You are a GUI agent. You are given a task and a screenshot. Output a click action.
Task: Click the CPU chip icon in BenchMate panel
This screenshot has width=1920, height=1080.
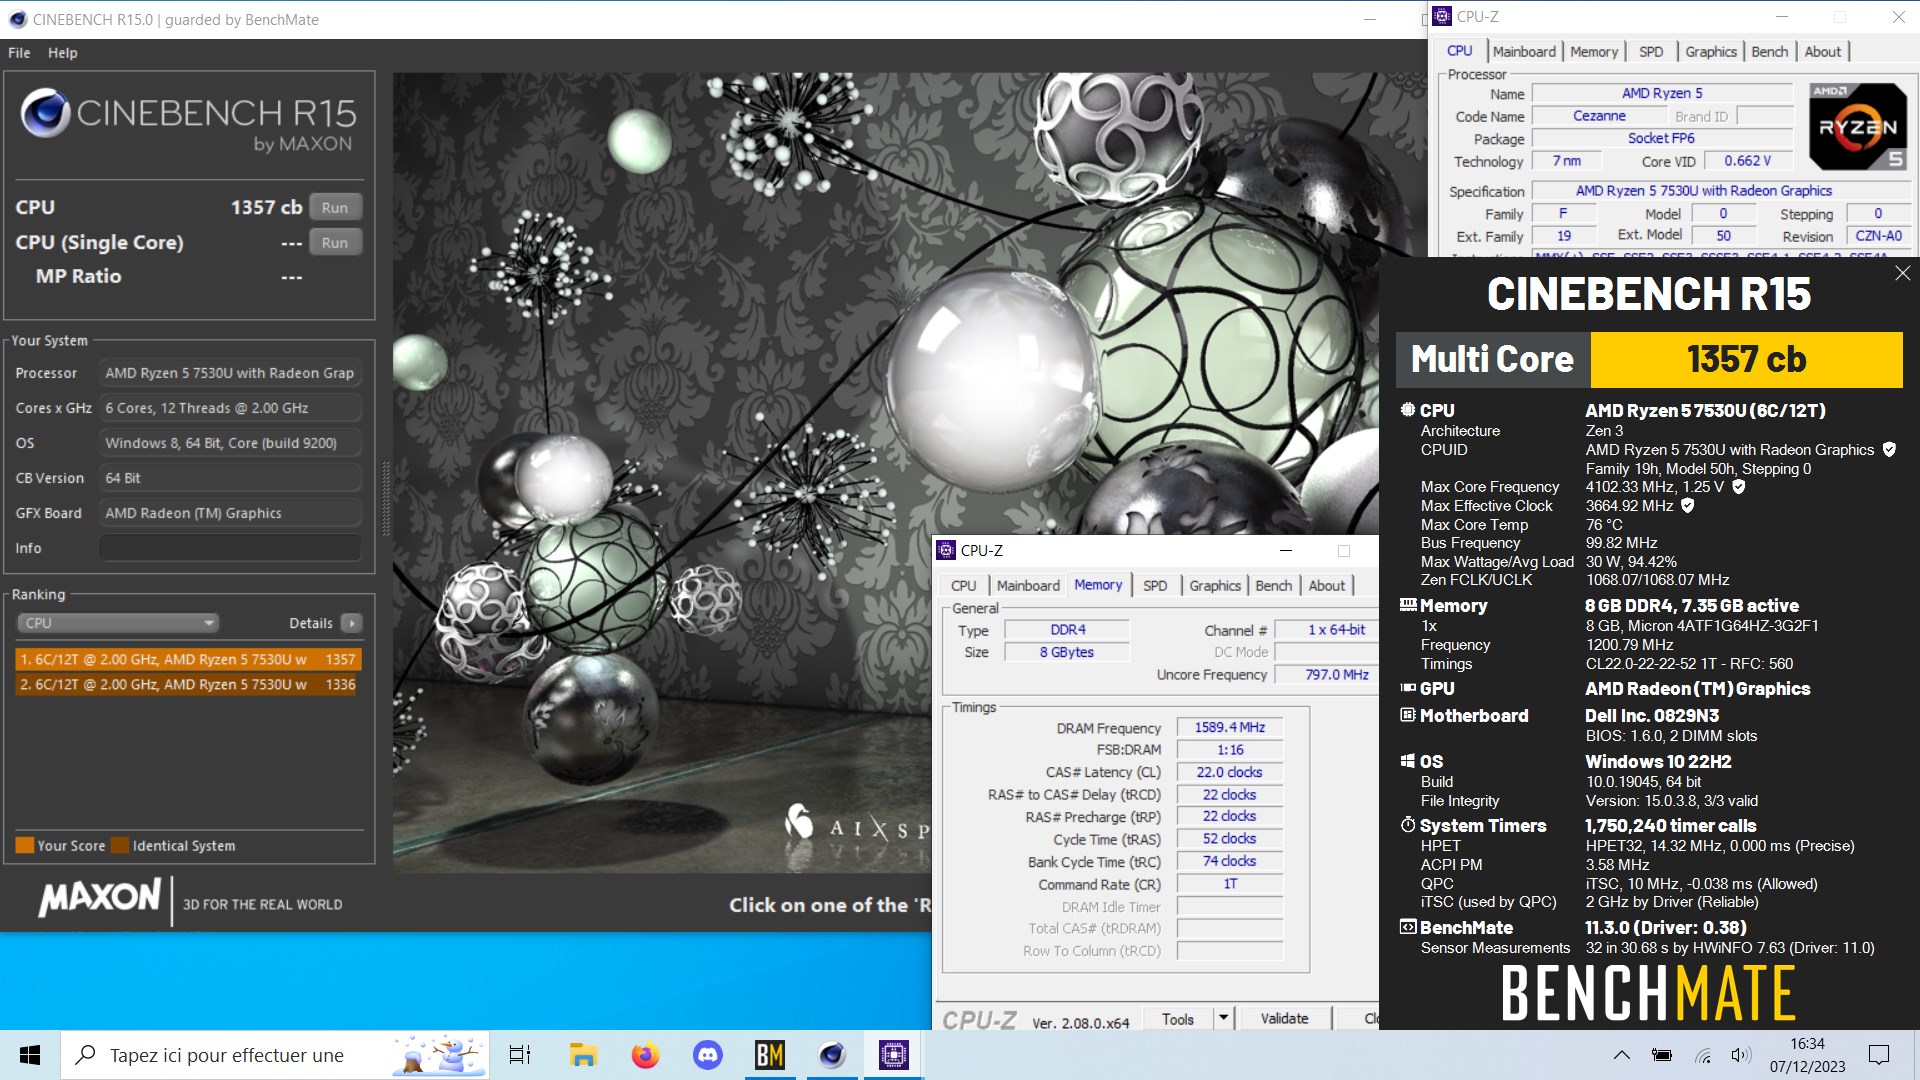pos(1408,410)
